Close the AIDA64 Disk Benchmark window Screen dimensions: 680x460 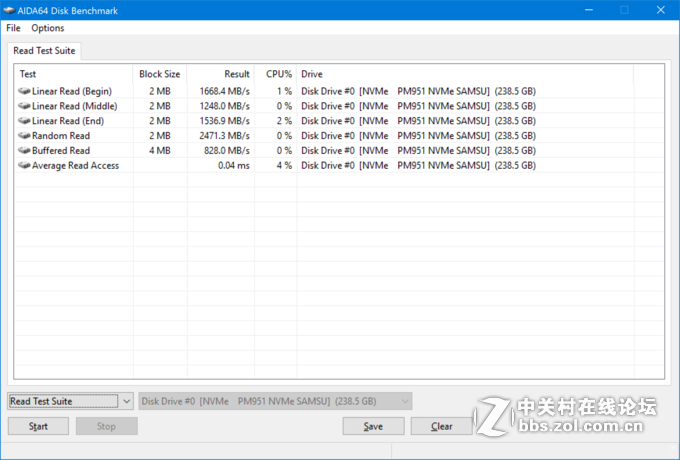click(x=660, y=10)
